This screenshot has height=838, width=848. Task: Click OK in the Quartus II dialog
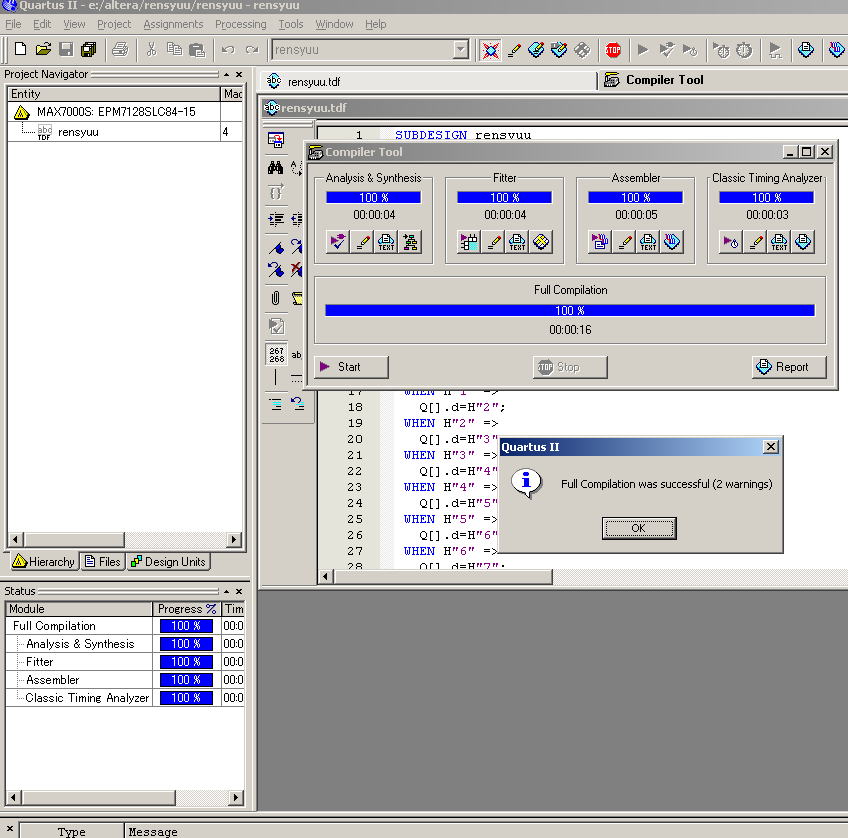[x=639, y=528]
